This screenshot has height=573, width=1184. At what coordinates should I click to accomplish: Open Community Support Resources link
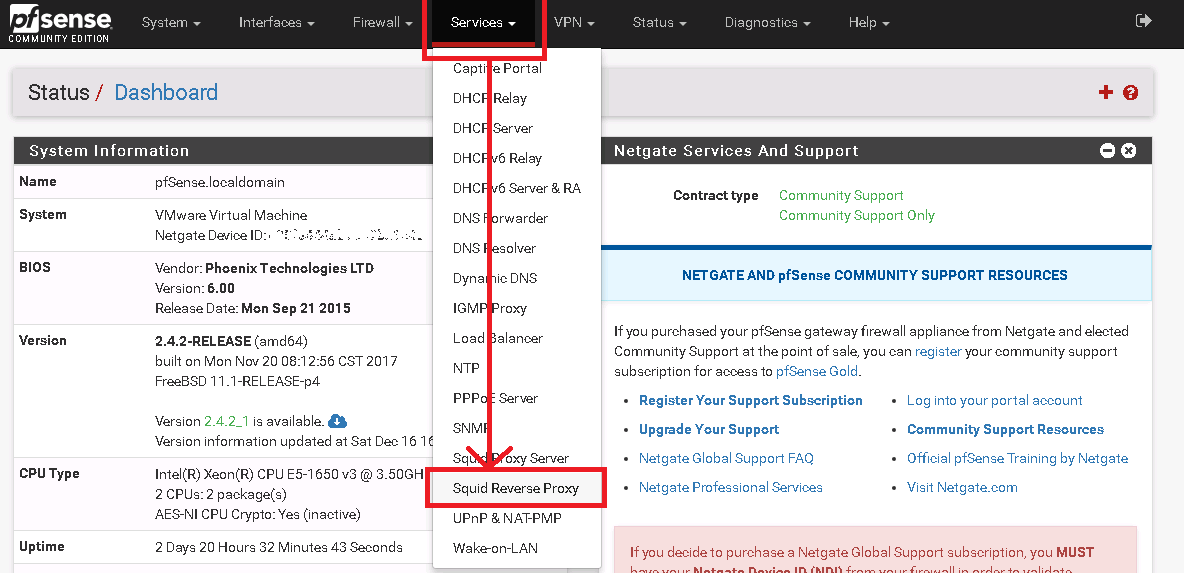[1005, 430]
